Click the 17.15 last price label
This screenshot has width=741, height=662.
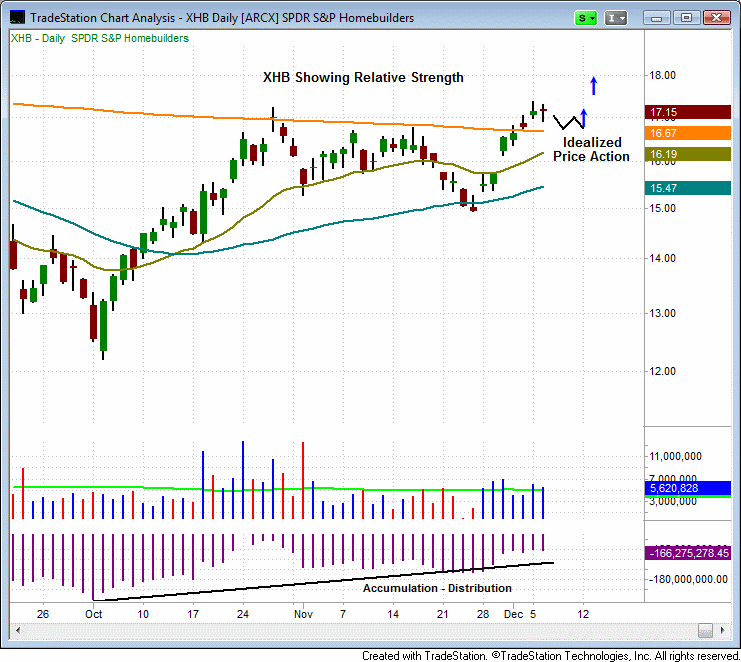coord(688,112)
